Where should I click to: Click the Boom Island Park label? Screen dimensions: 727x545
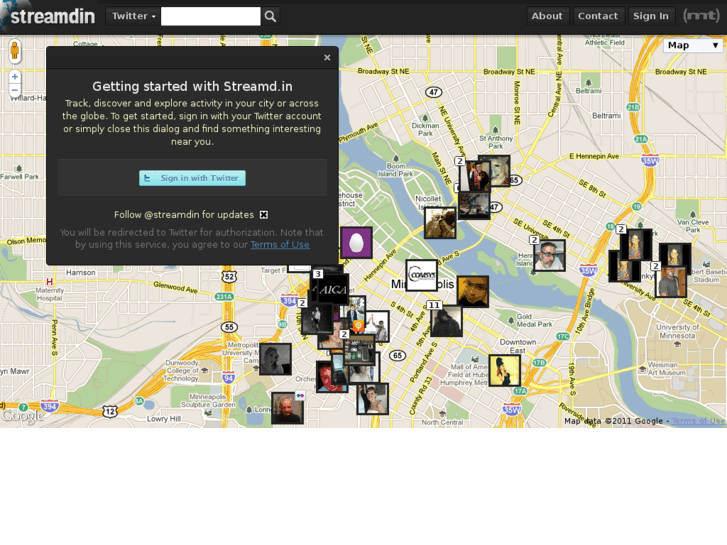point(395,170)
